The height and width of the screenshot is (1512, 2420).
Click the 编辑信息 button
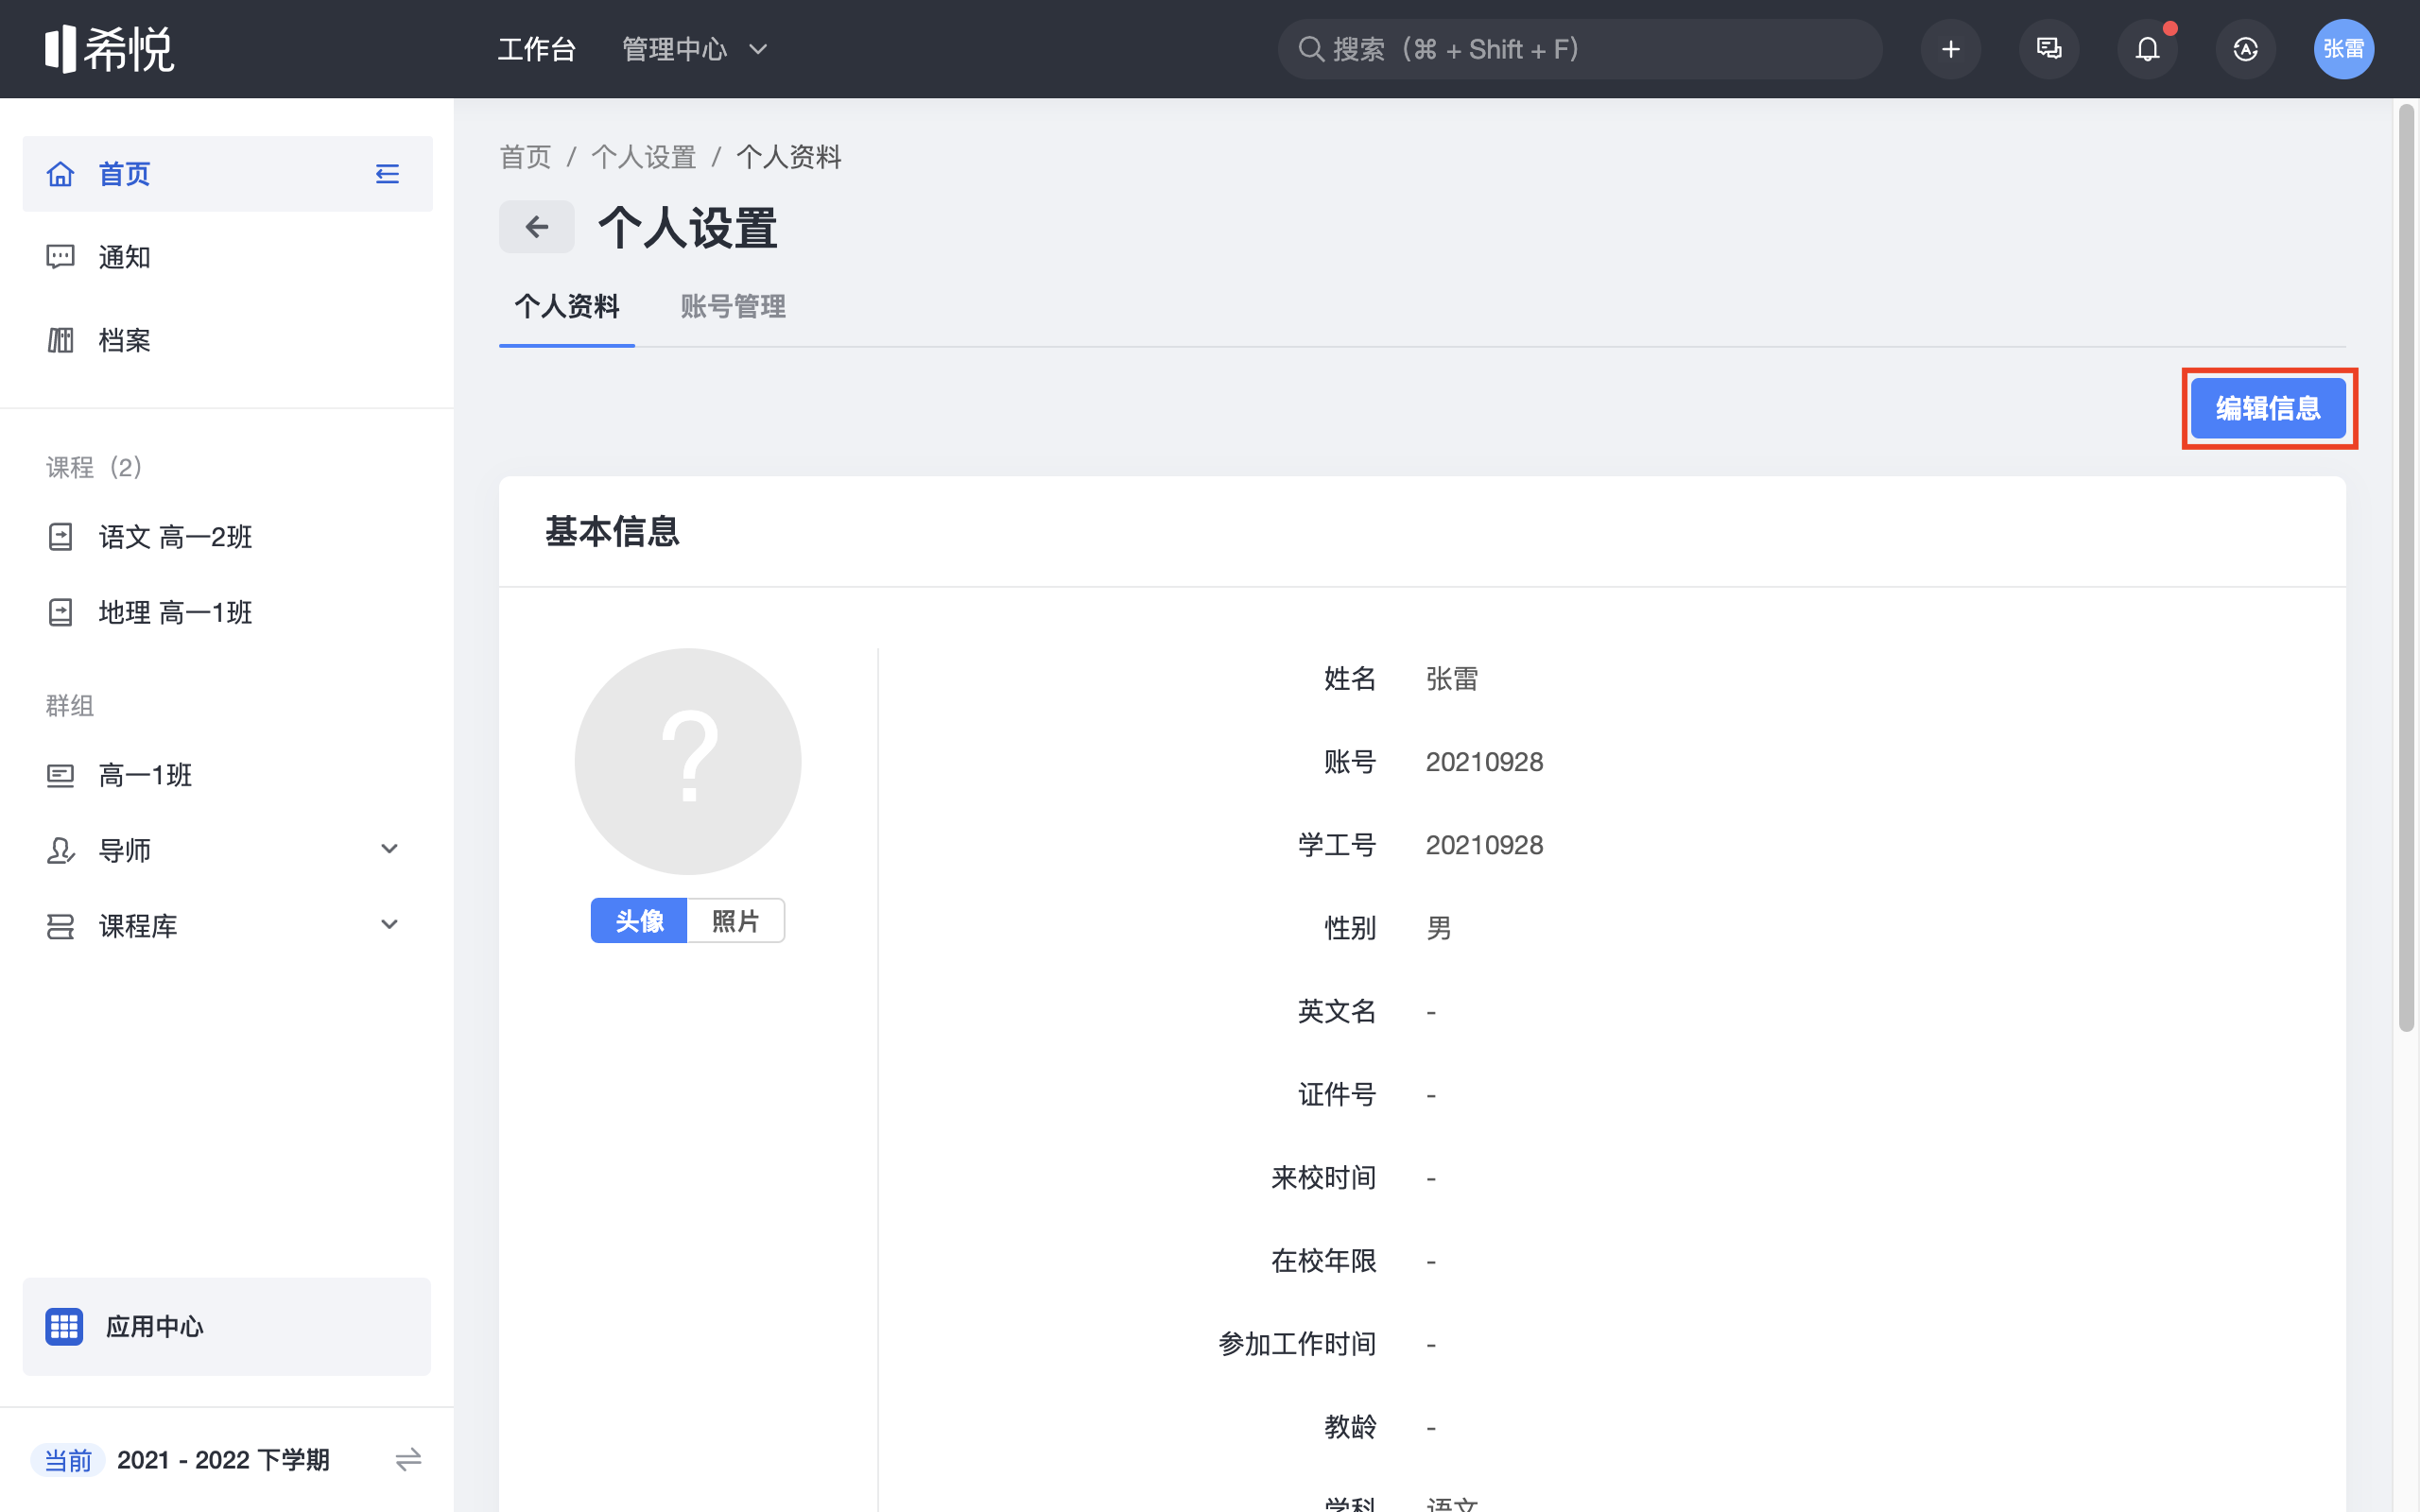pos(2267,408)
